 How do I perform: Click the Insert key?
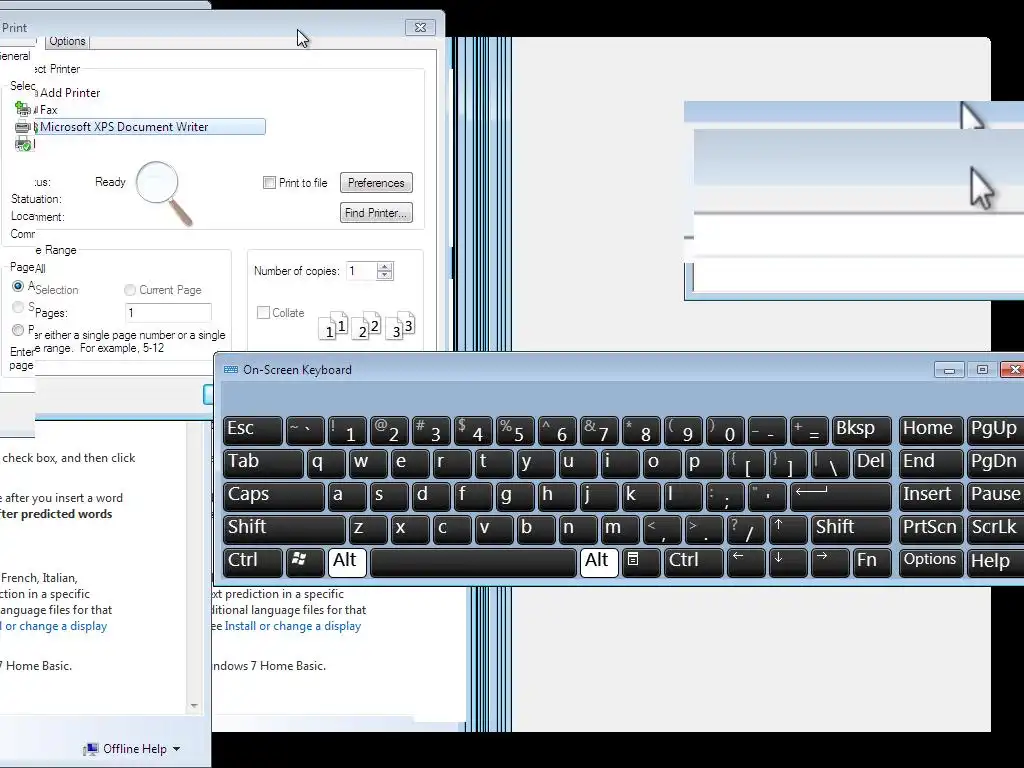[931, 497]
